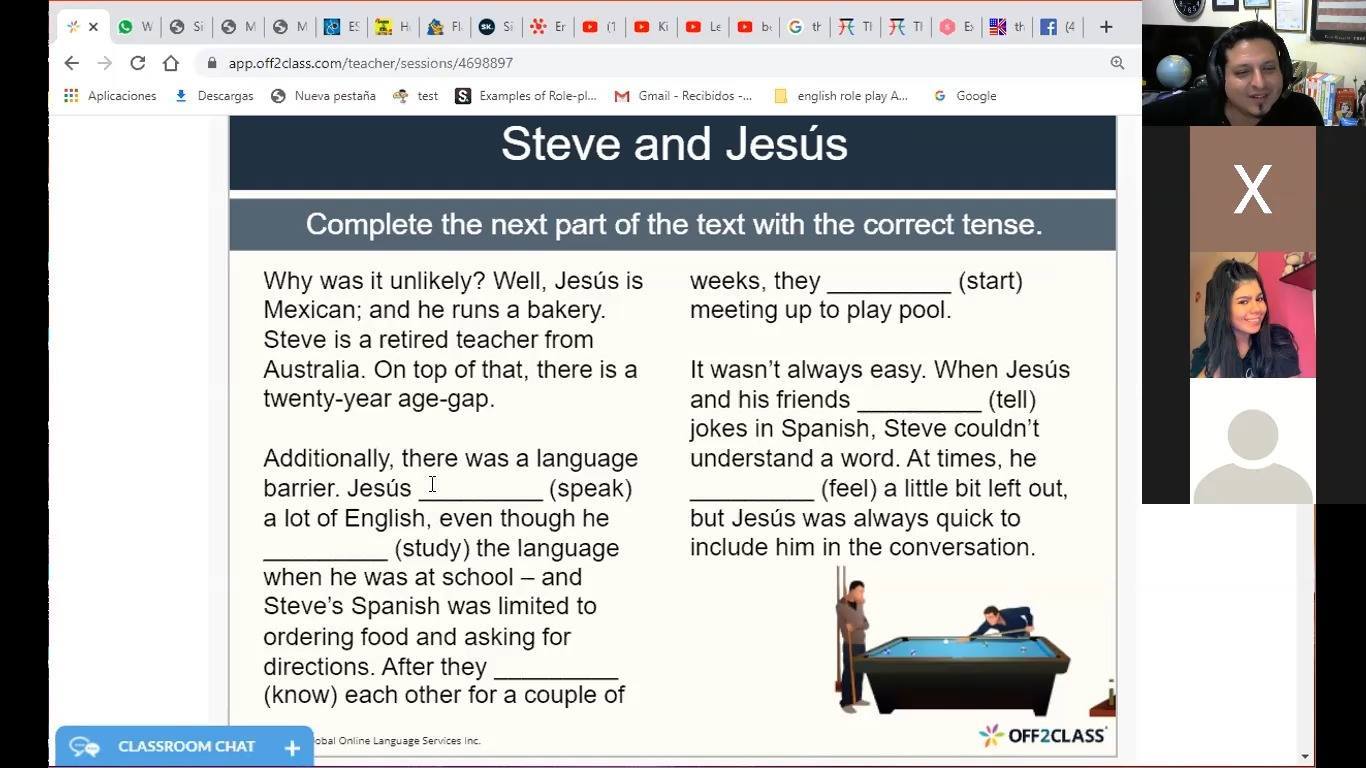Open the Aplicaciones apps bookmark
This screenshot has width=1366, height=768.
[110, 96]
